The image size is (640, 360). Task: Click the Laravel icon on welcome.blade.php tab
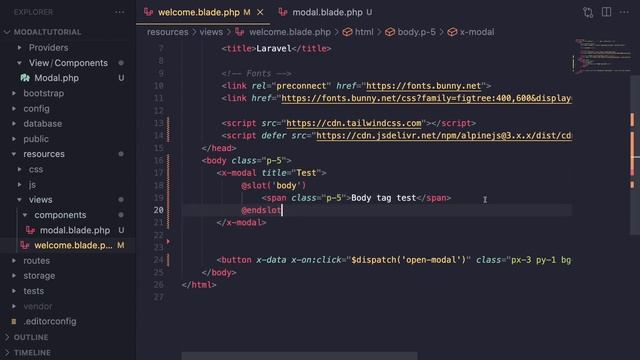149,12
